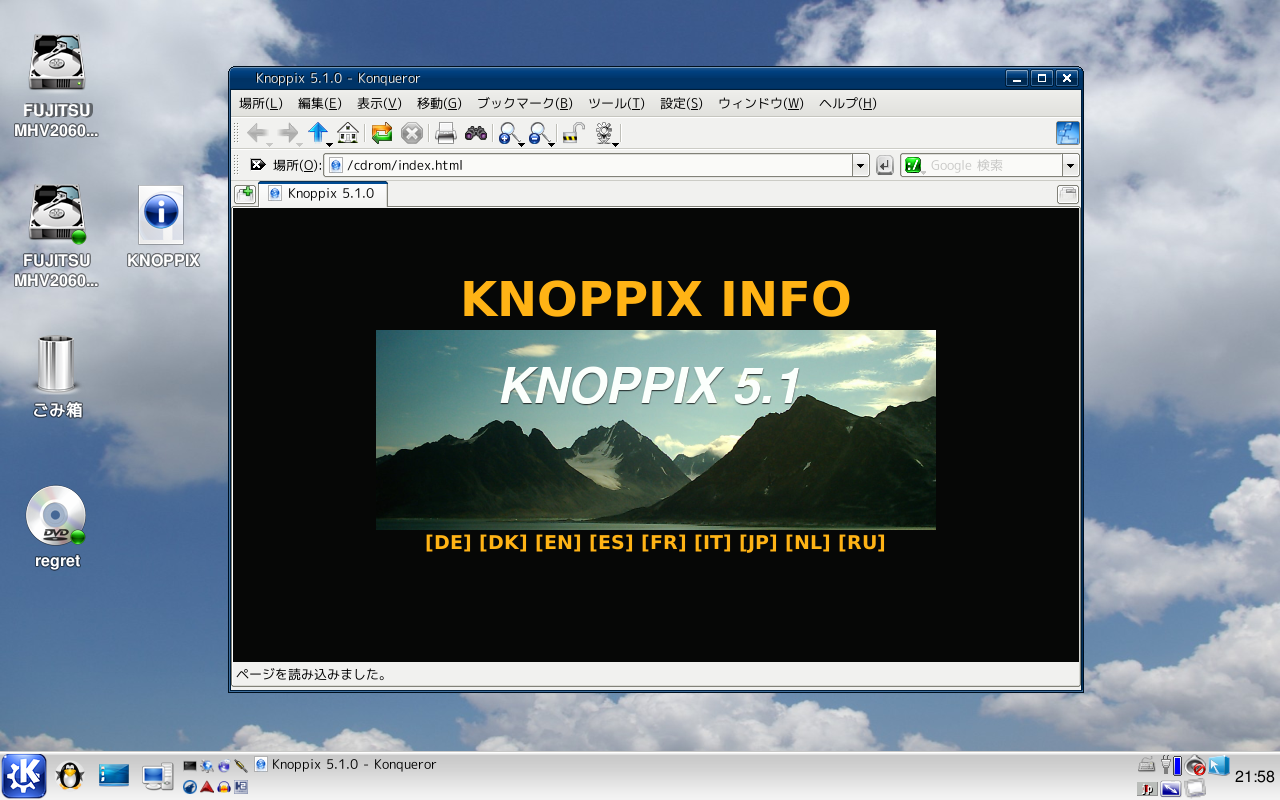Click the Tux penguin Knoppix menu icon
The image size is (1280, 800).
click(70, 776)
